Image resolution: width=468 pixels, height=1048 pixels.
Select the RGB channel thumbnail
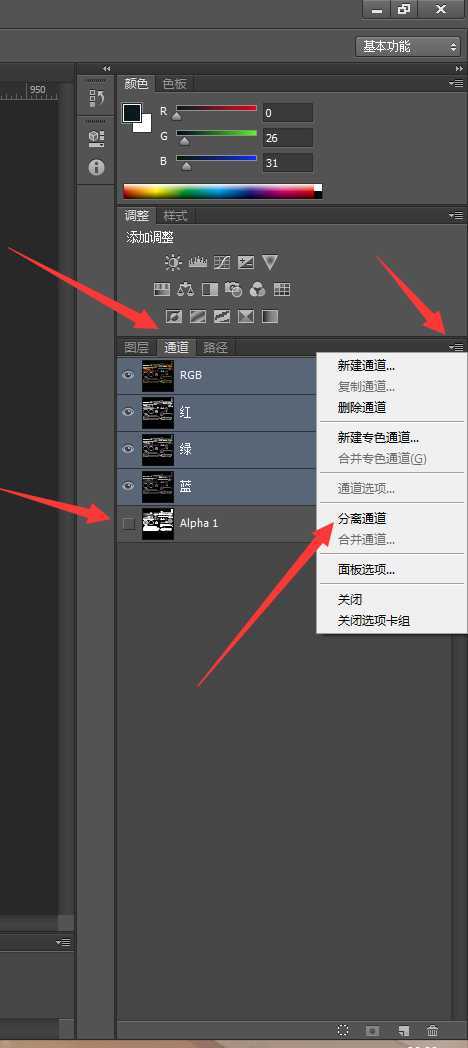(x=158, y=375)
